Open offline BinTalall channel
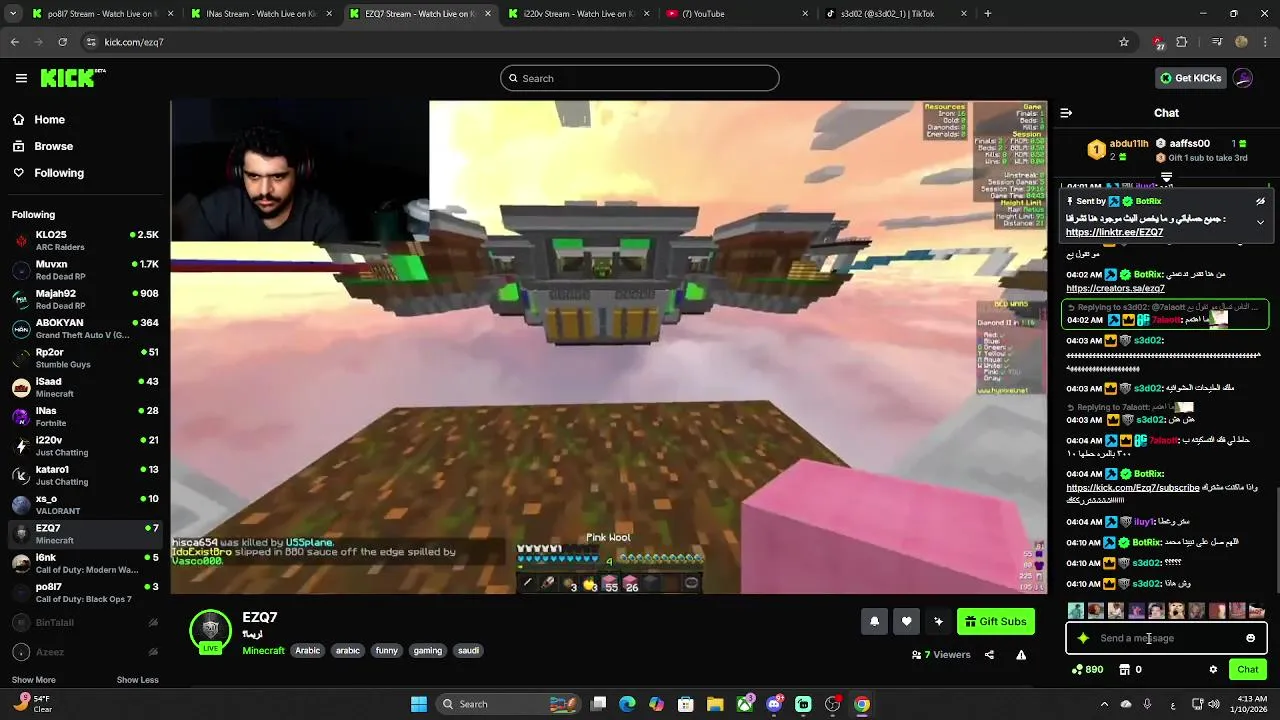1280x720 pixels. pyautogui.click(x=85, y=622)
